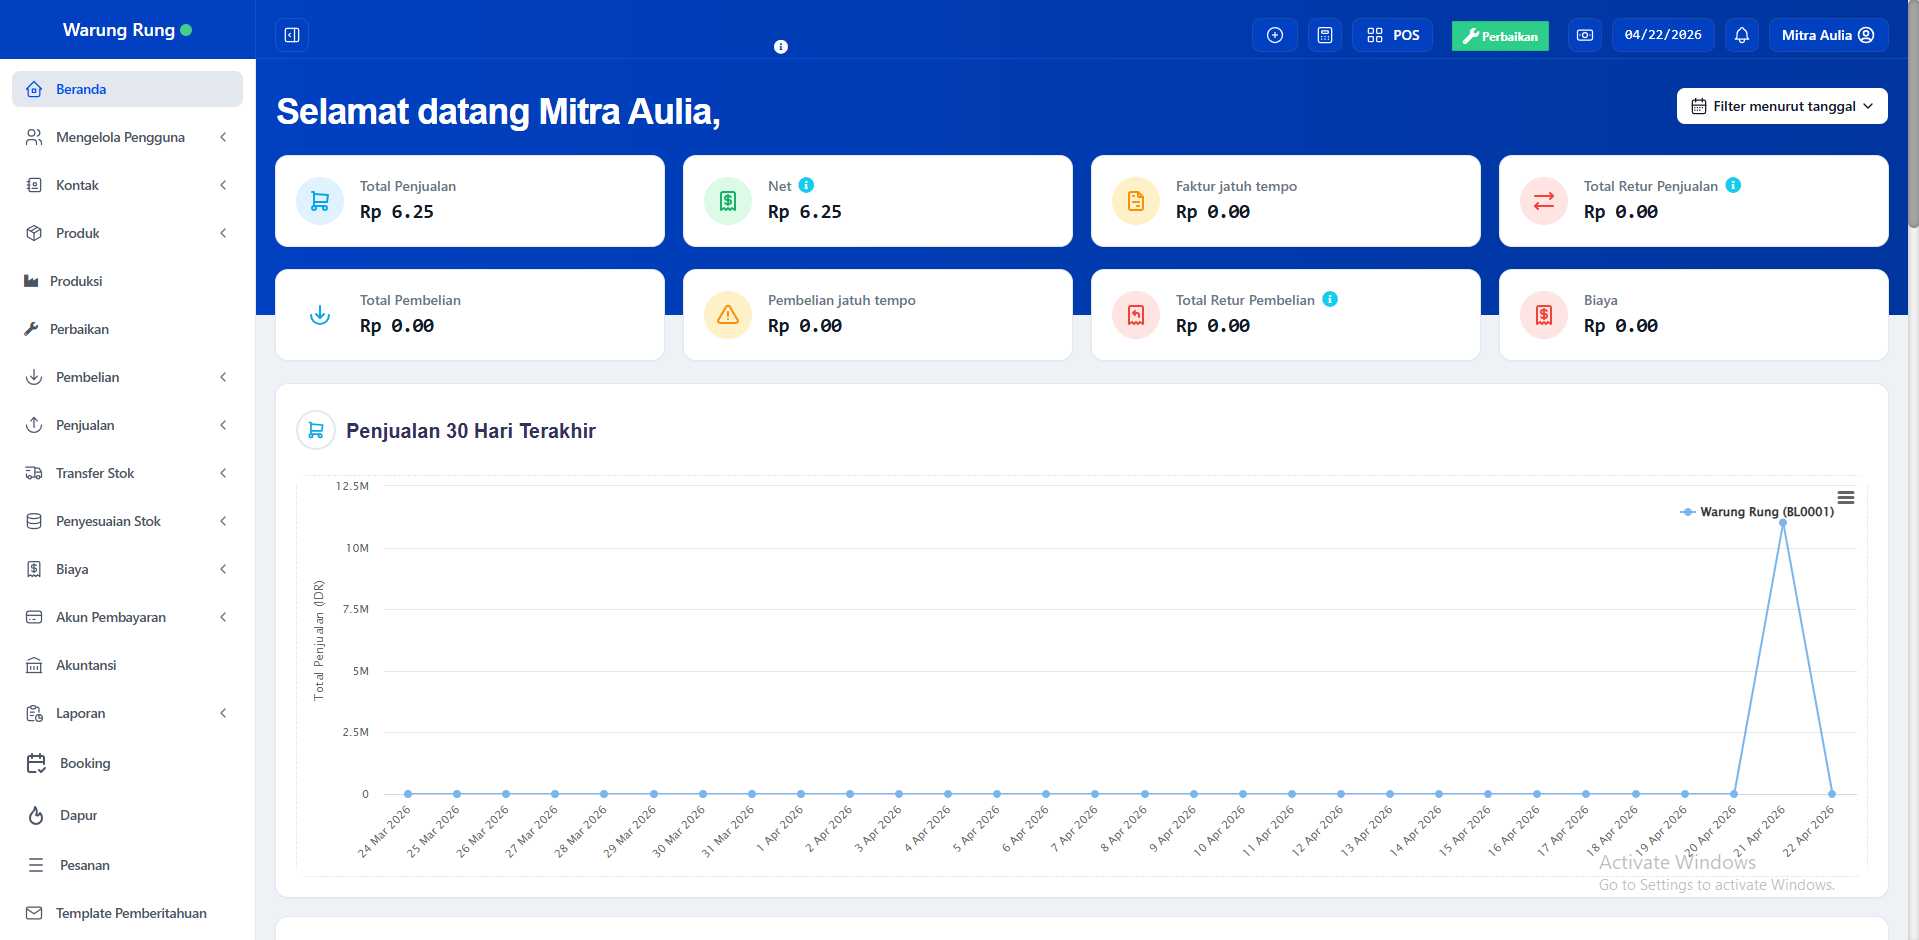Click info icon beside Total Retur Pembelian

(1329, 299)
